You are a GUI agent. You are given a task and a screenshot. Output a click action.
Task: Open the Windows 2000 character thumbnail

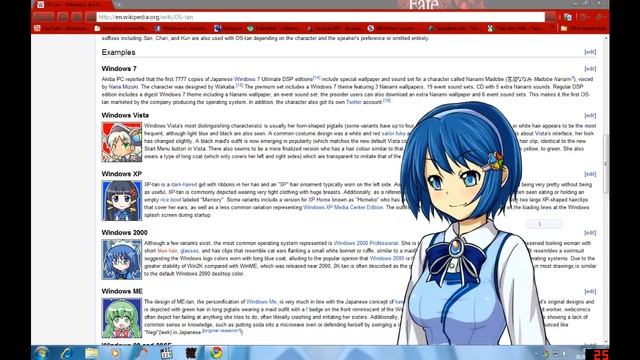122,260
